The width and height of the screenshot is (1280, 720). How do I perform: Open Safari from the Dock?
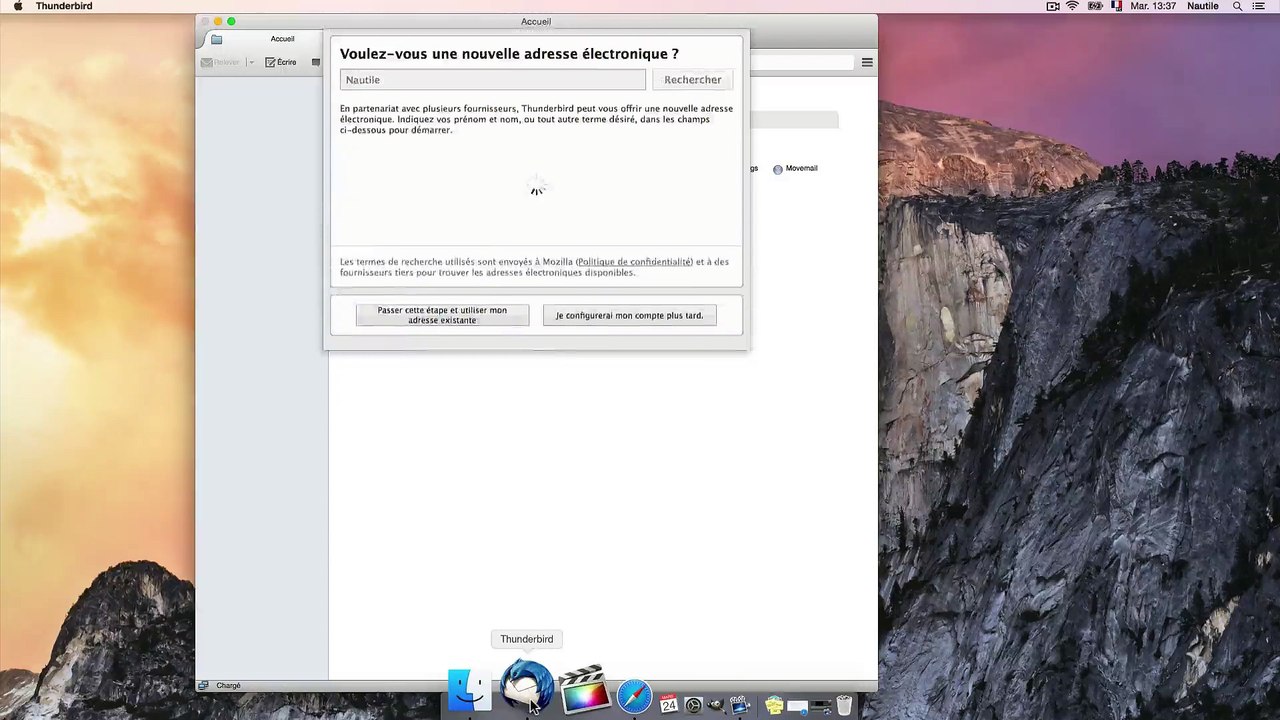coord(634,696)
